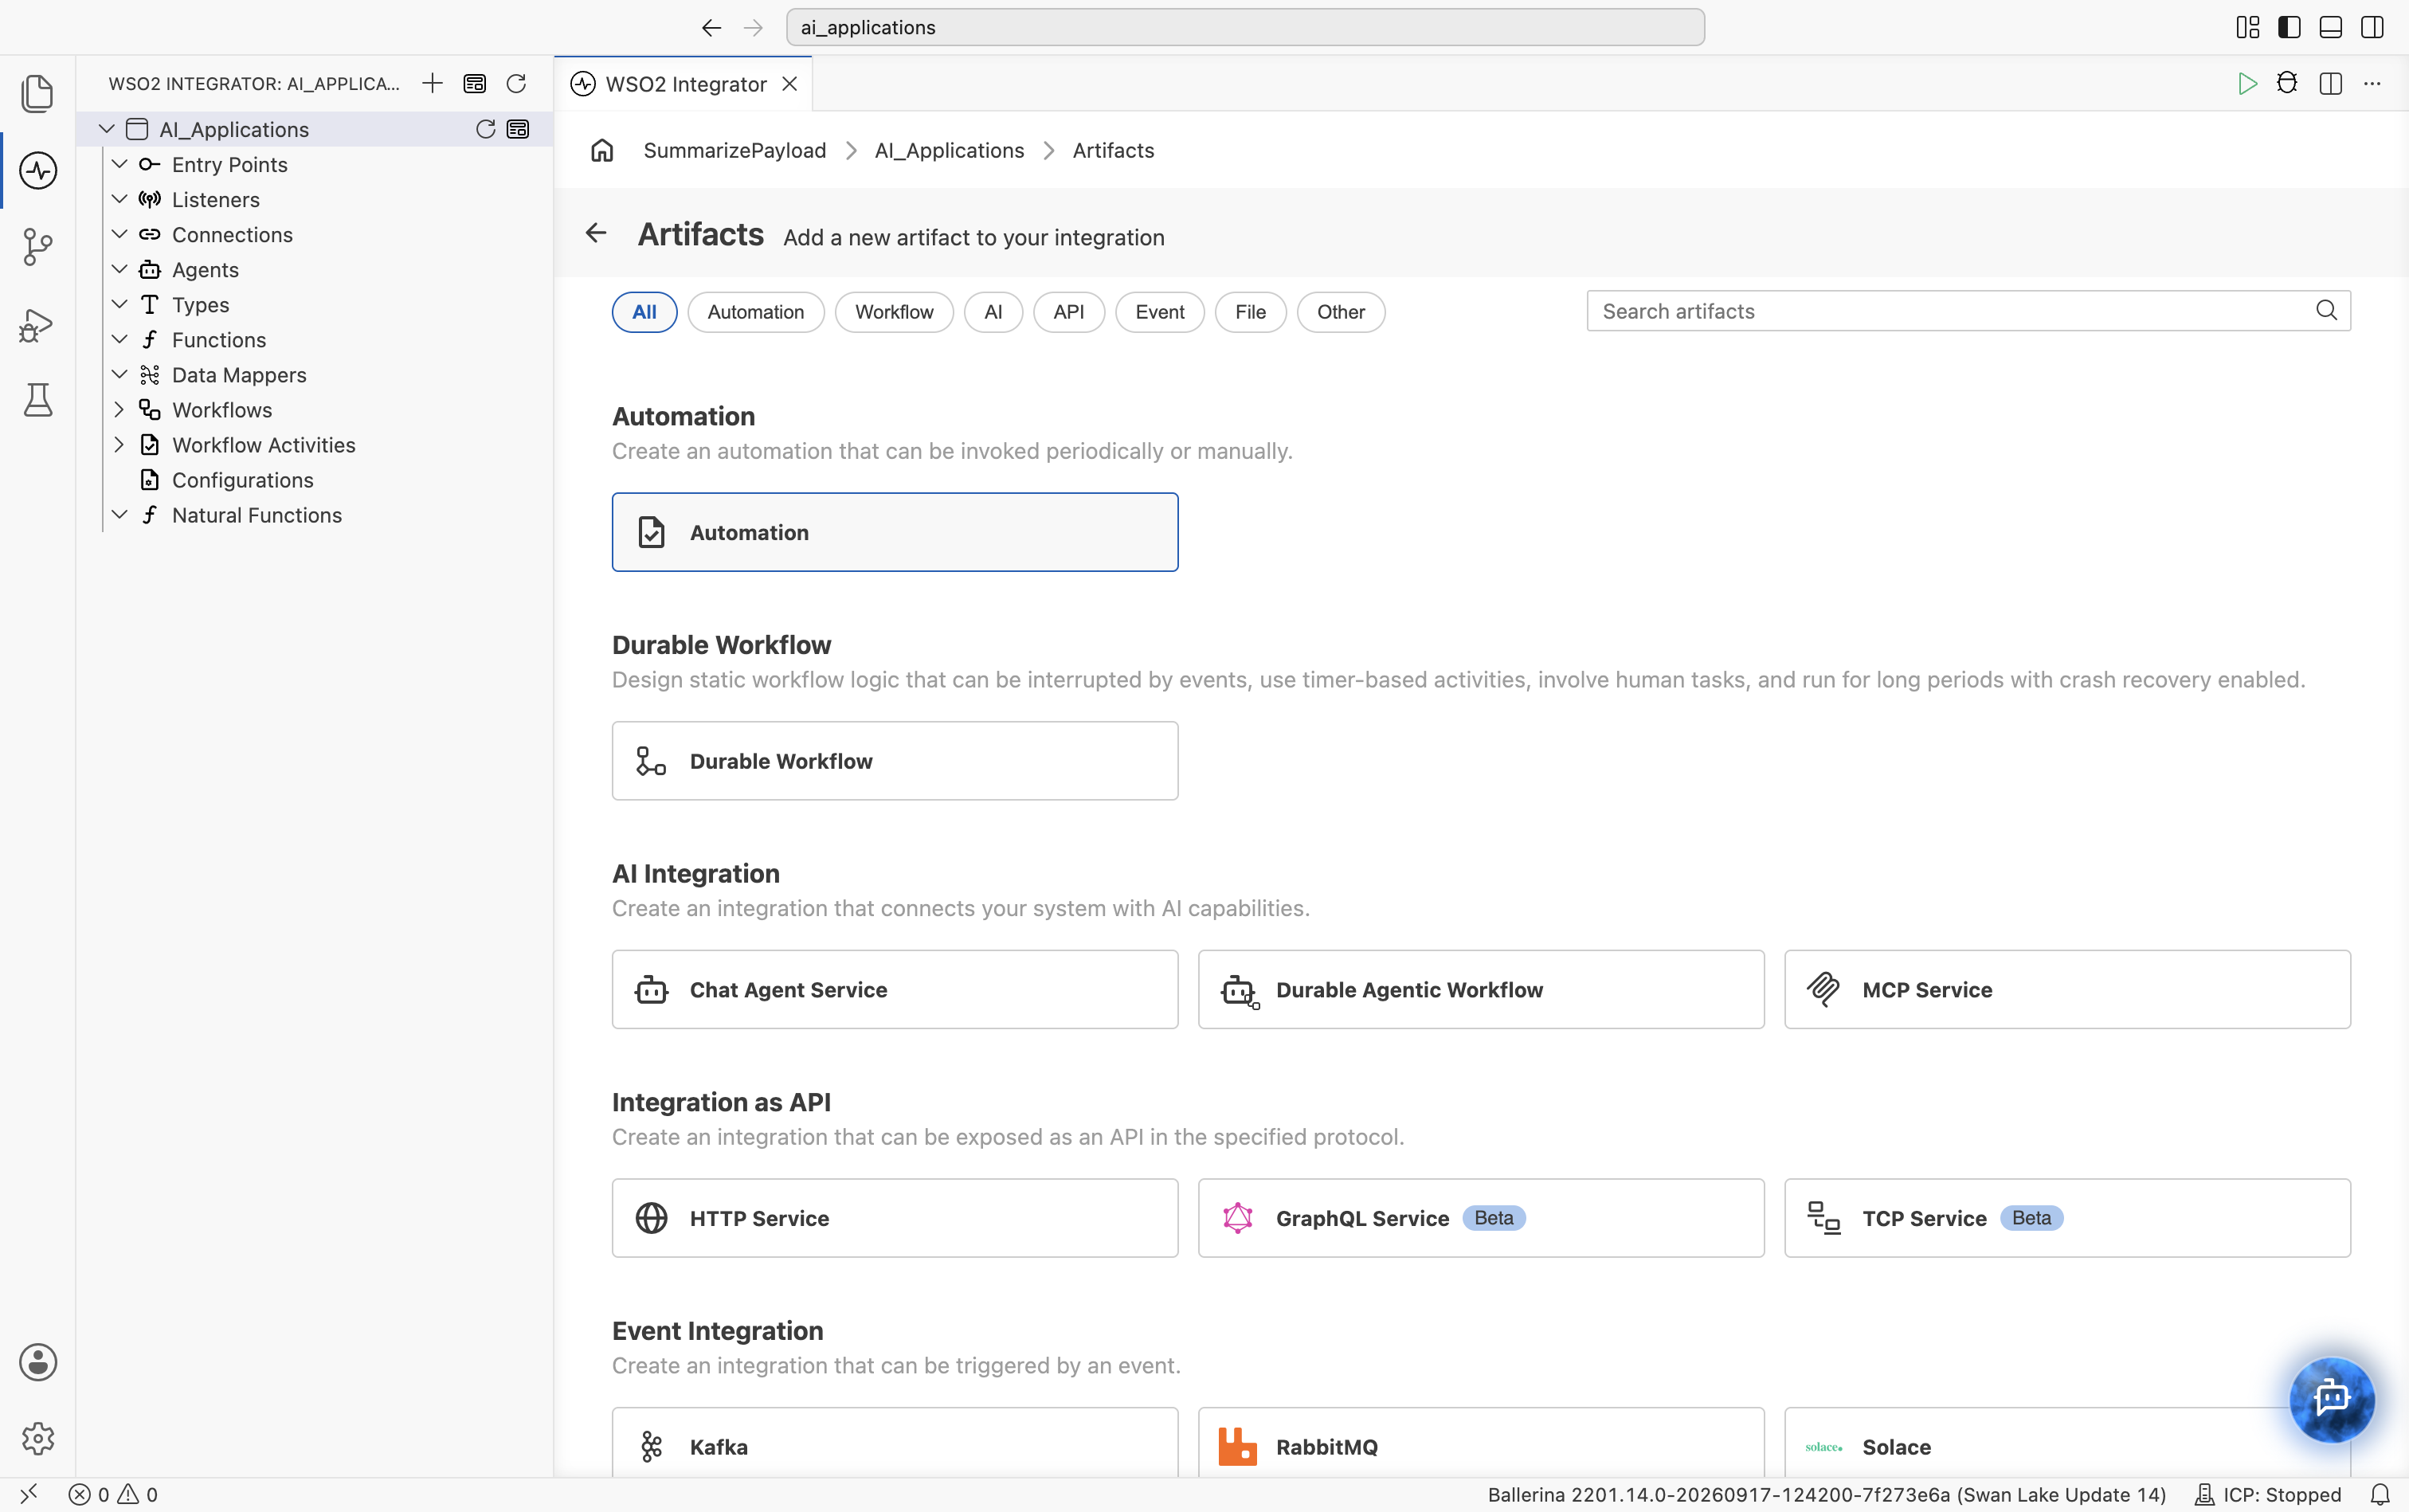Click the ICP: Stopped status bar item

coord(2268,1494)
